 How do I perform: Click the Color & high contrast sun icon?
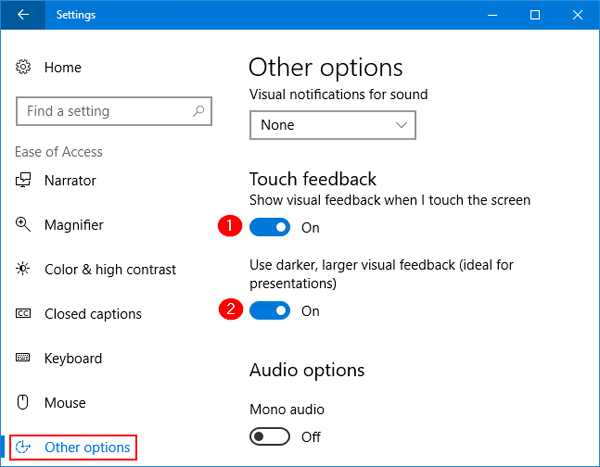click(24, 269)
